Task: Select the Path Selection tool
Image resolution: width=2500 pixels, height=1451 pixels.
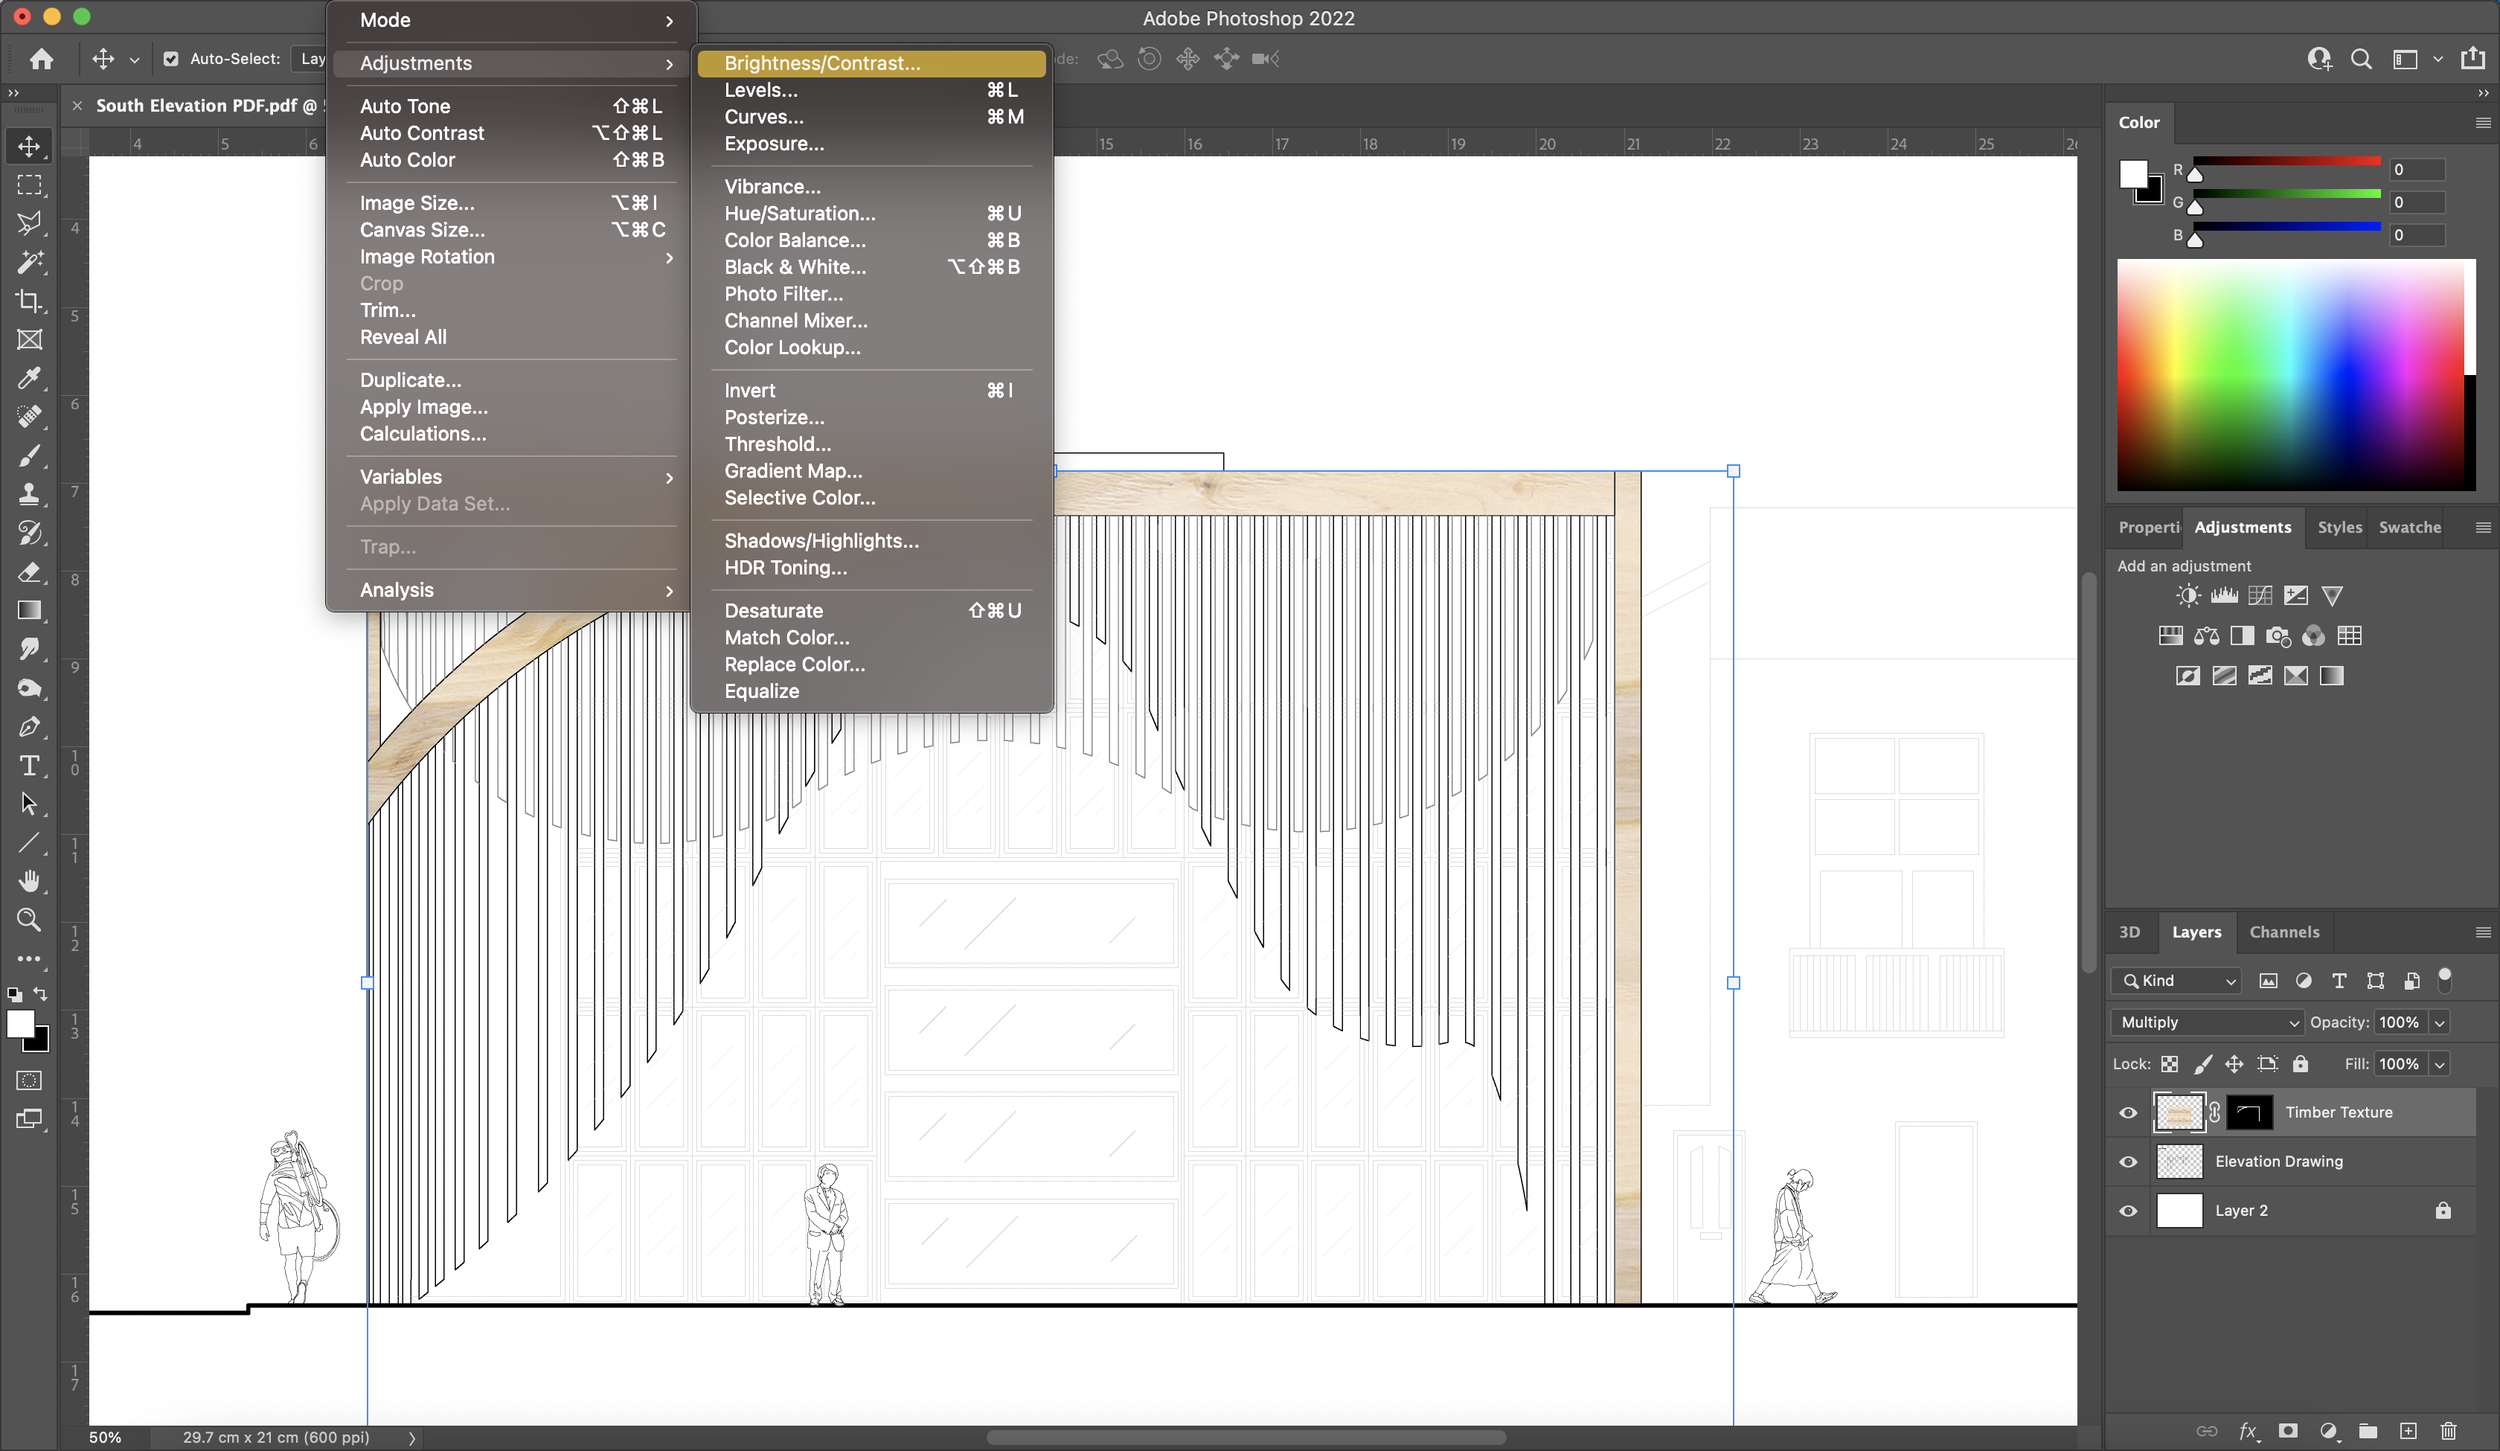Action: pyautogui.click(x=29, y=804)
